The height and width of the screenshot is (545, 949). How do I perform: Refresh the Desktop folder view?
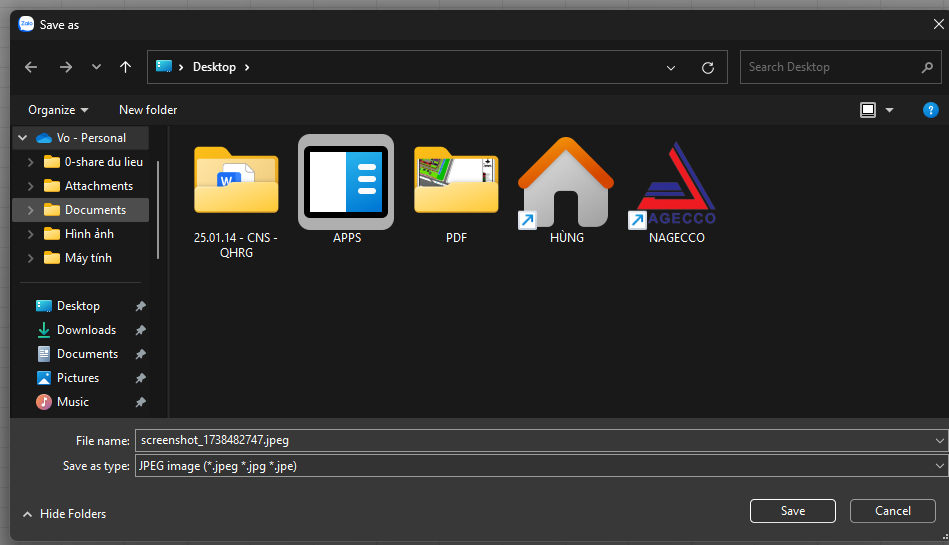point(708,67)
